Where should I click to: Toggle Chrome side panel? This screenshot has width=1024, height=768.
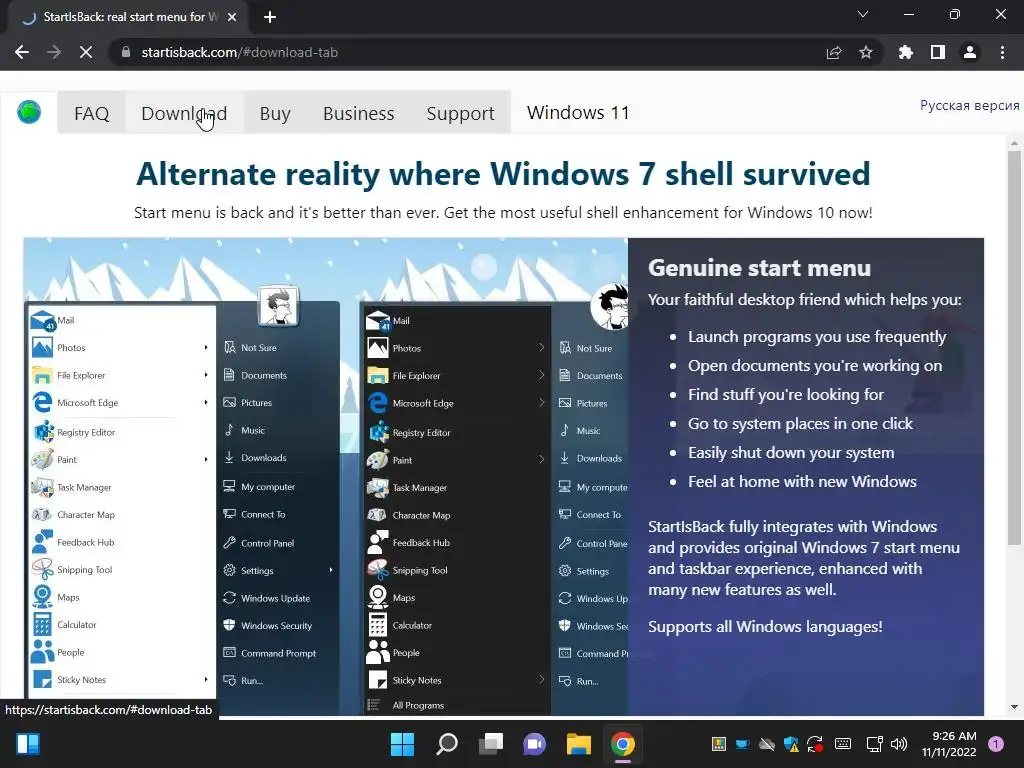[938, 52]
